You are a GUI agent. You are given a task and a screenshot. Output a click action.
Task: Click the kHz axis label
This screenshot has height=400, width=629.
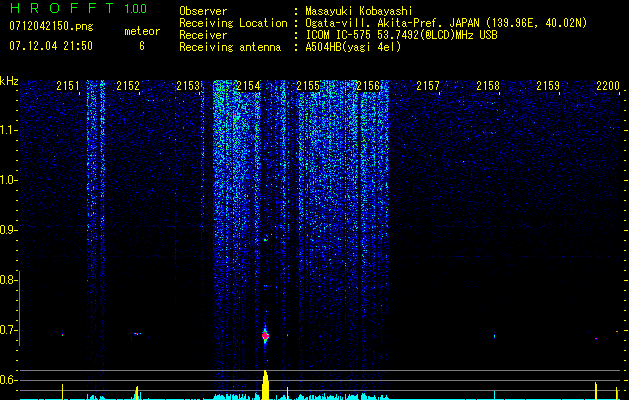(x=9, y=81)
